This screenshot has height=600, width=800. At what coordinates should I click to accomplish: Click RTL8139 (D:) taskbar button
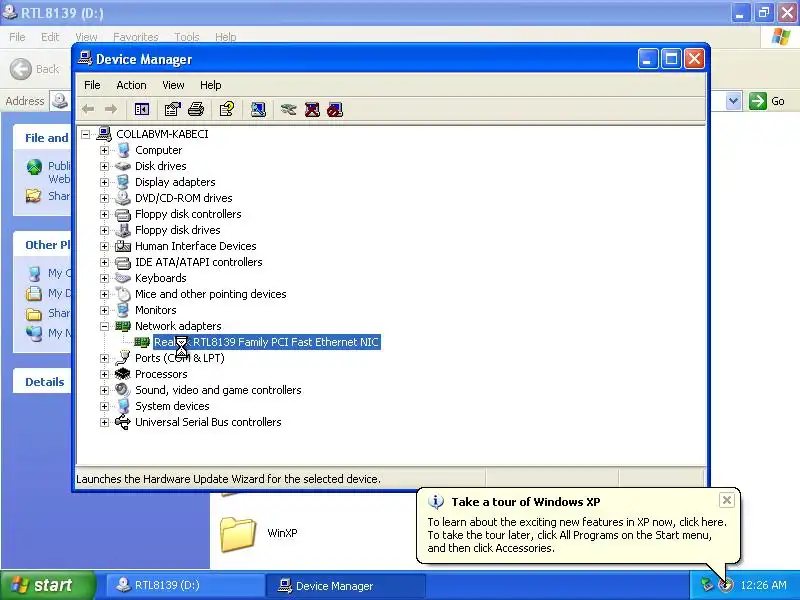pos(185,585)
